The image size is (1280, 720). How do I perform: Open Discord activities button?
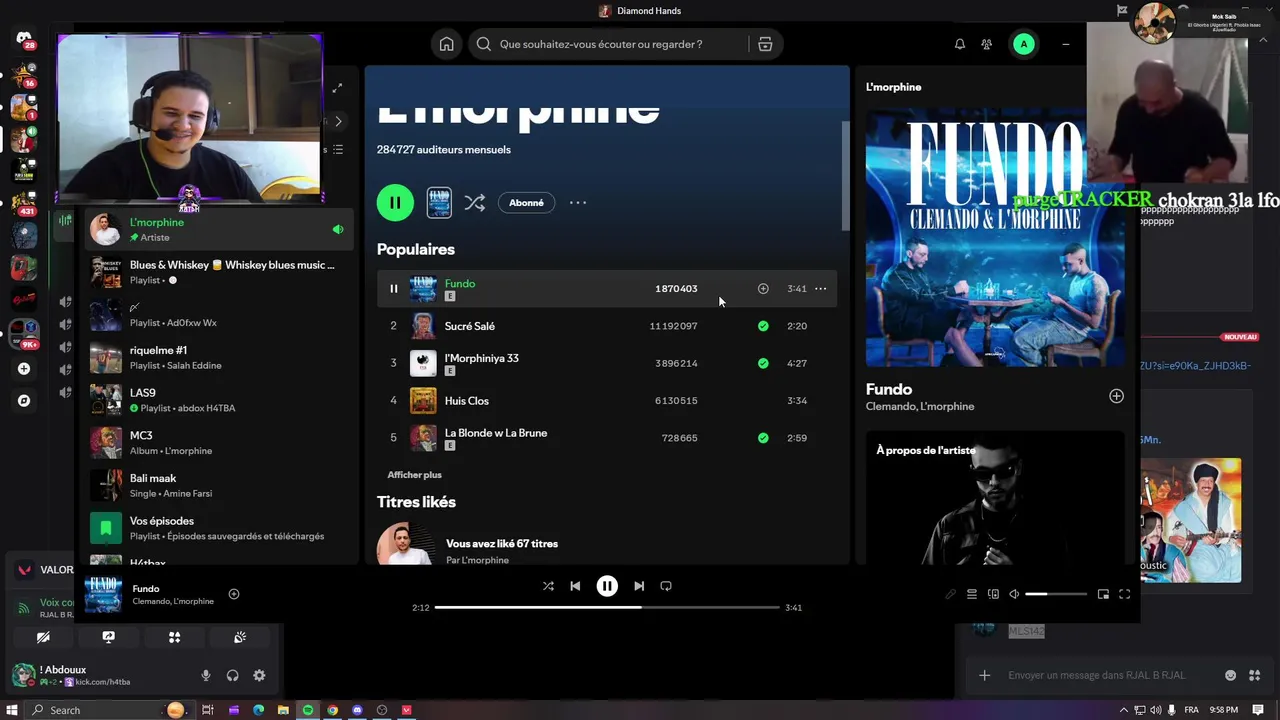[x=174, y=637]
